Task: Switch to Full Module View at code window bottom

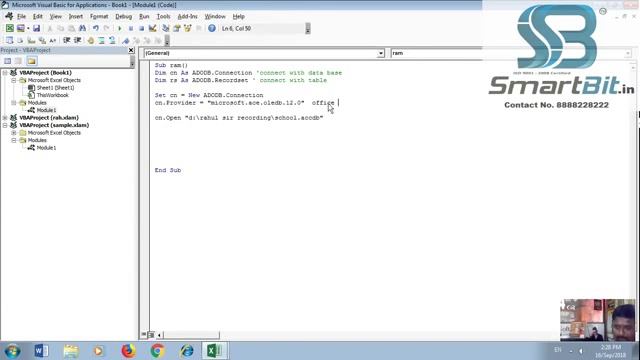Action: coord(151,335)
